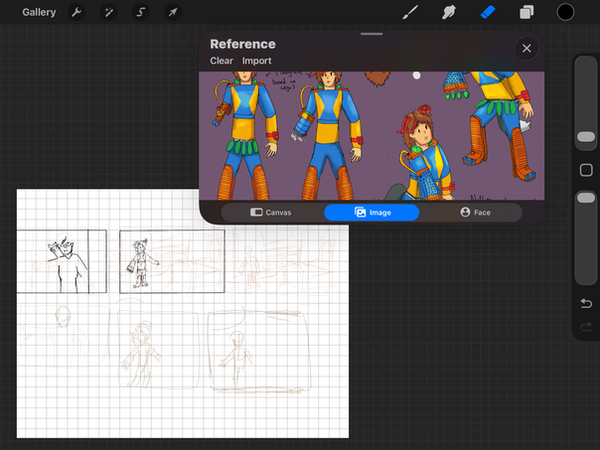Return to the Gallery

point(39,12)
